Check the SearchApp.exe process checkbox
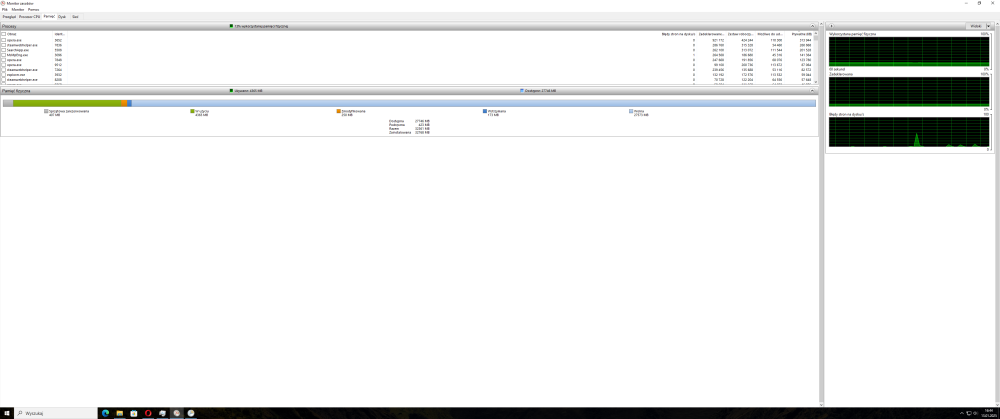Image resolution: width=1000 pixels, height=419 pixels. pos(3,50)
